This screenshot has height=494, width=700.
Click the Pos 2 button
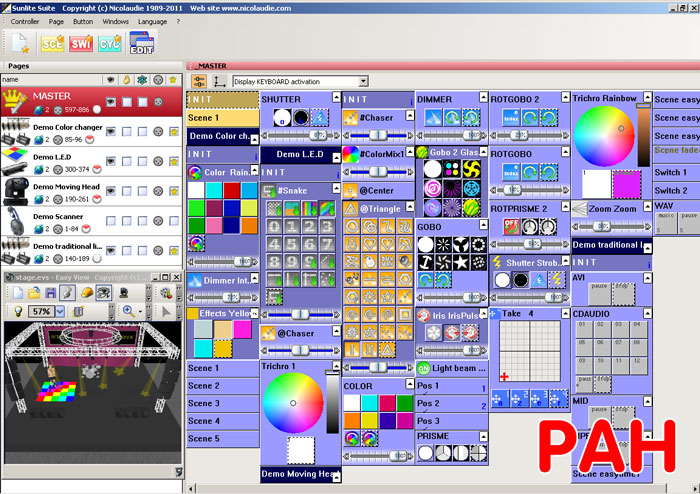pos(452,404)
